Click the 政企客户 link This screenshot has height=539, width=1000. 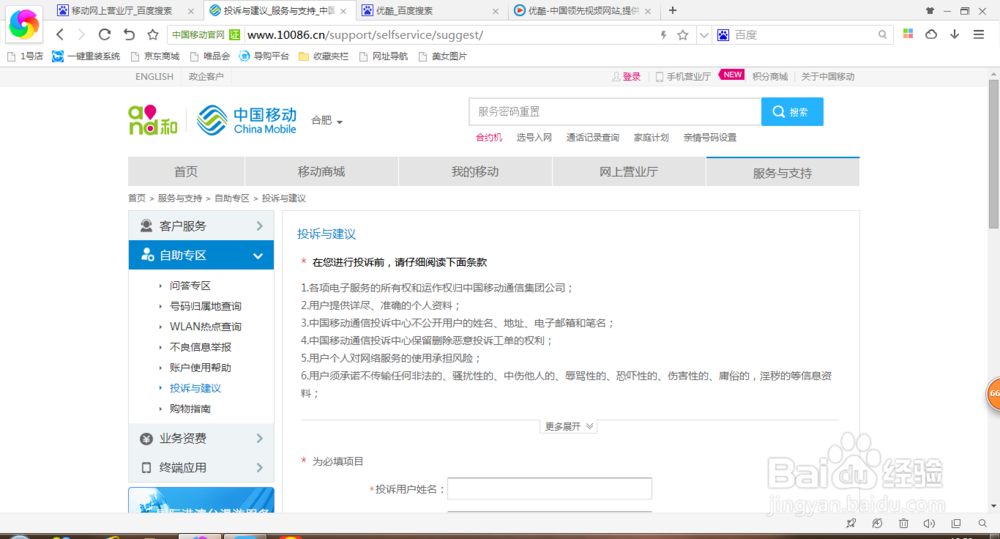[206, 77]
